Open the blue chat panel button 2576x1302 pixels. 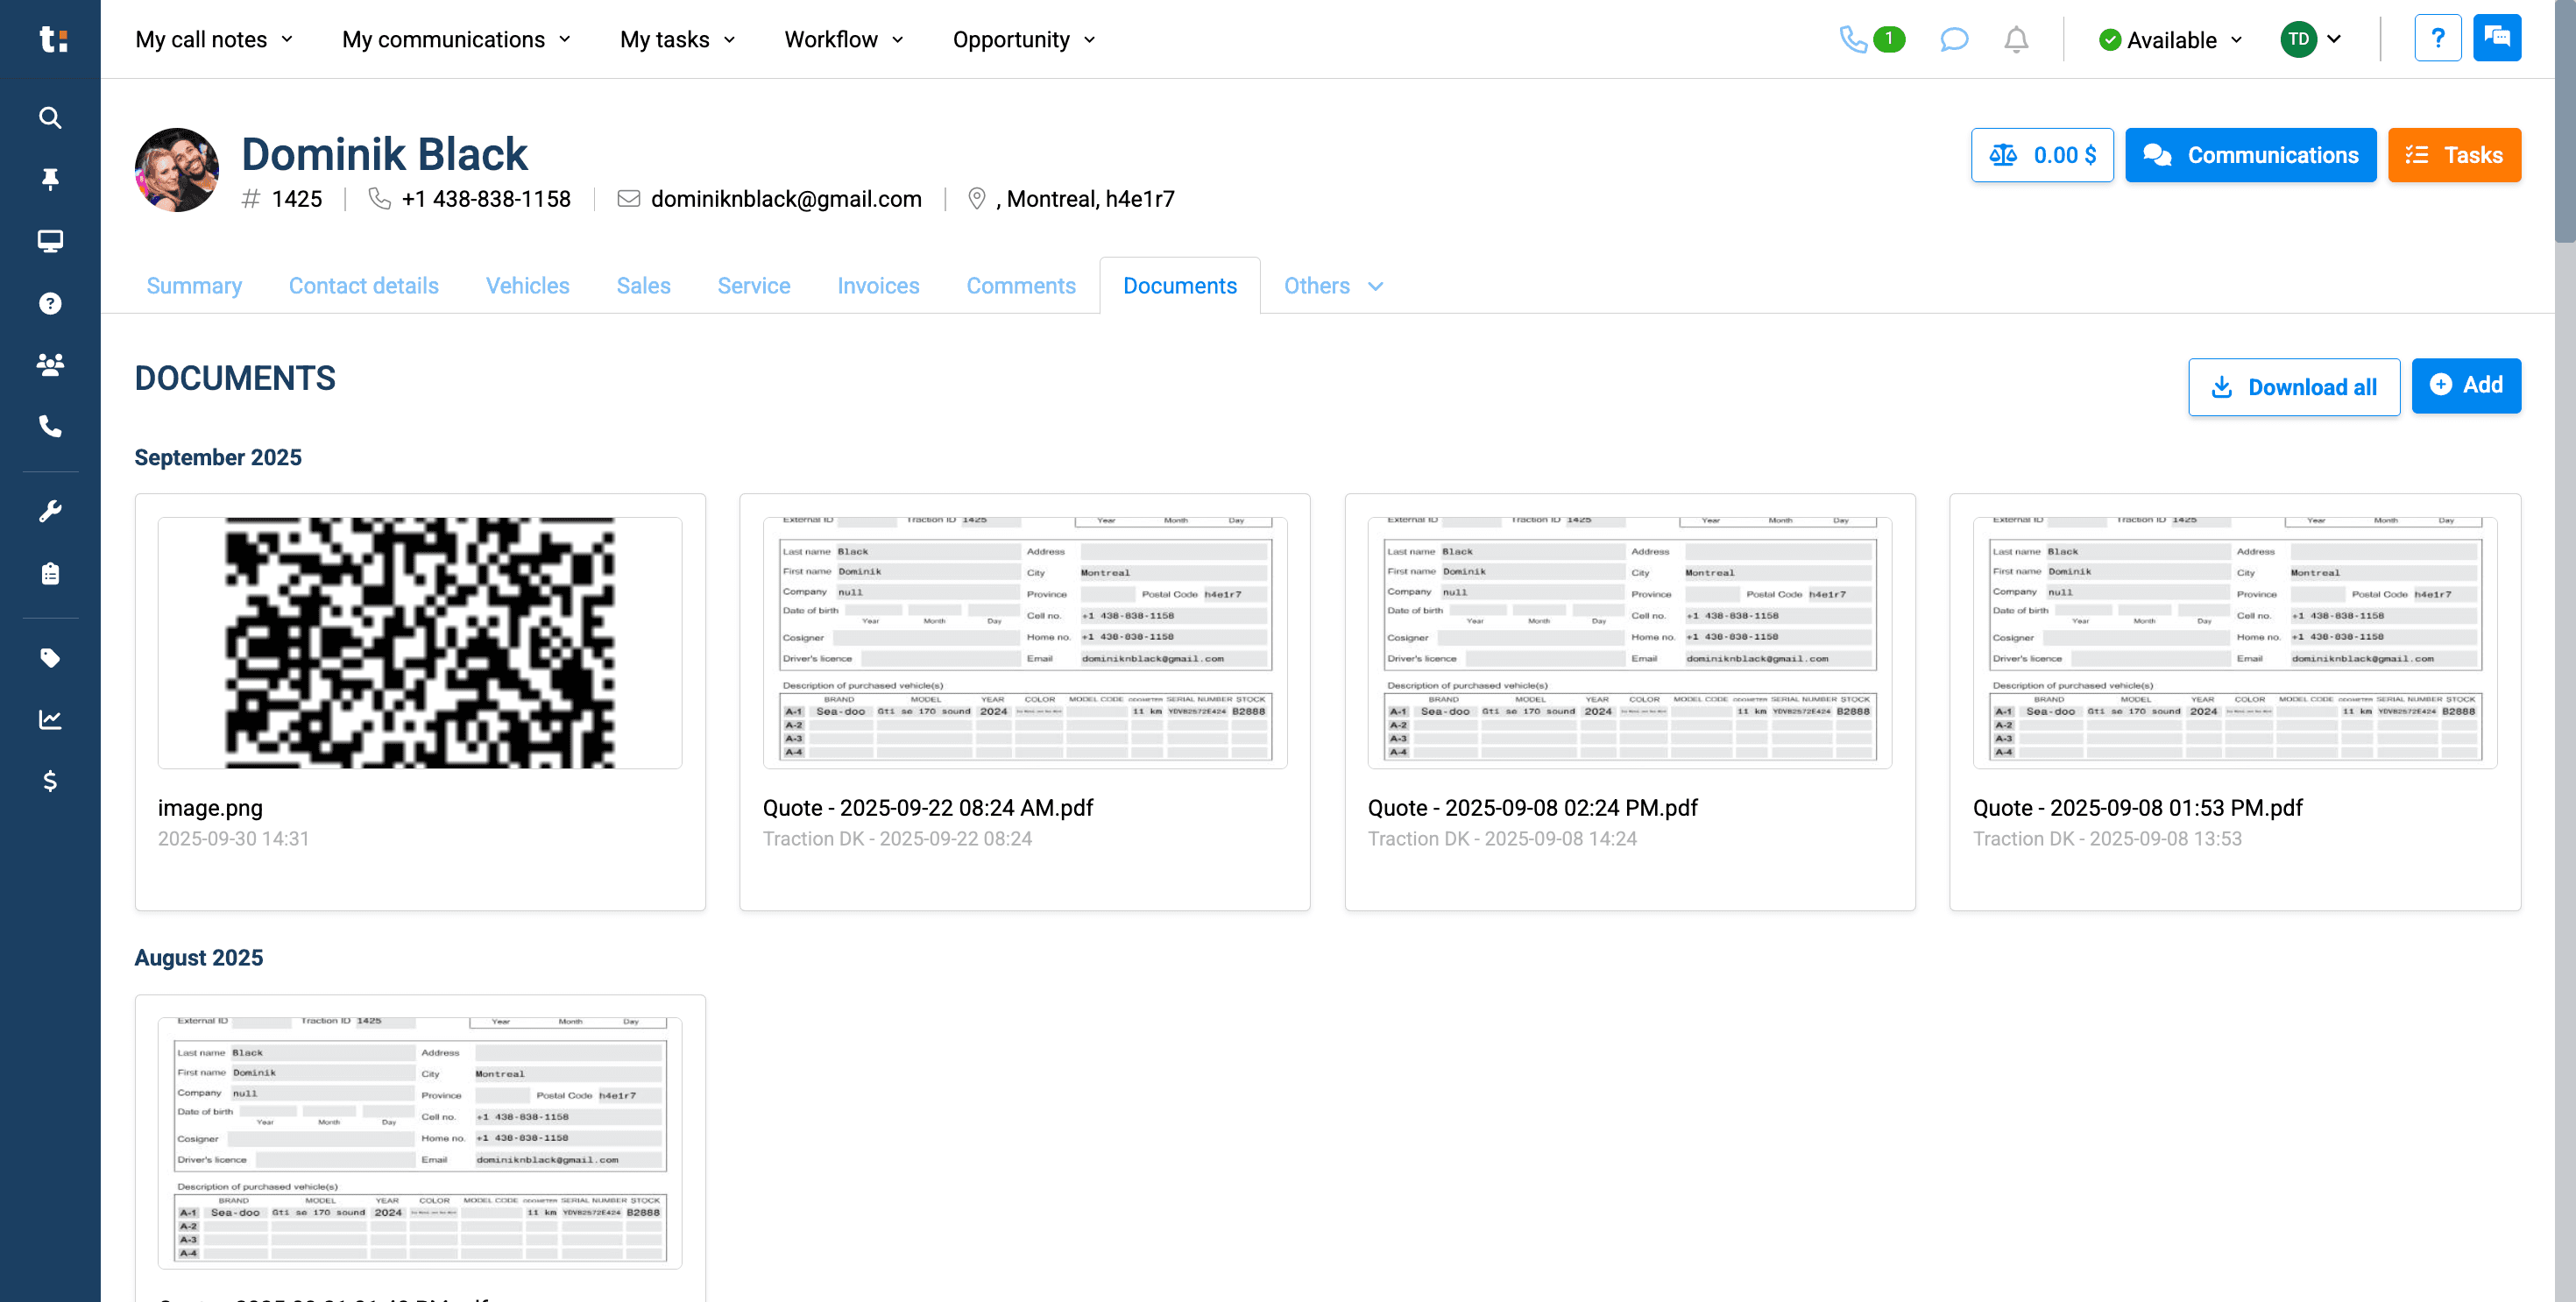tap(2497, 38)
